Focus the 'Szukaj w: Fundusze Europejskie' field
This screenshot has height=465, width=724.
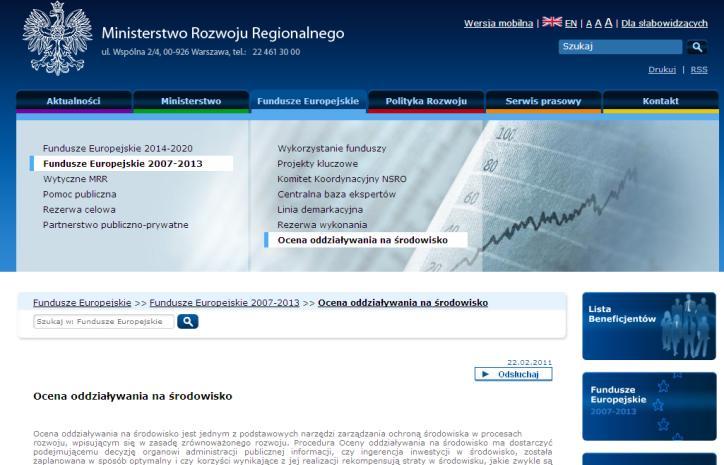pyautogui.click(x=103, y=321)
